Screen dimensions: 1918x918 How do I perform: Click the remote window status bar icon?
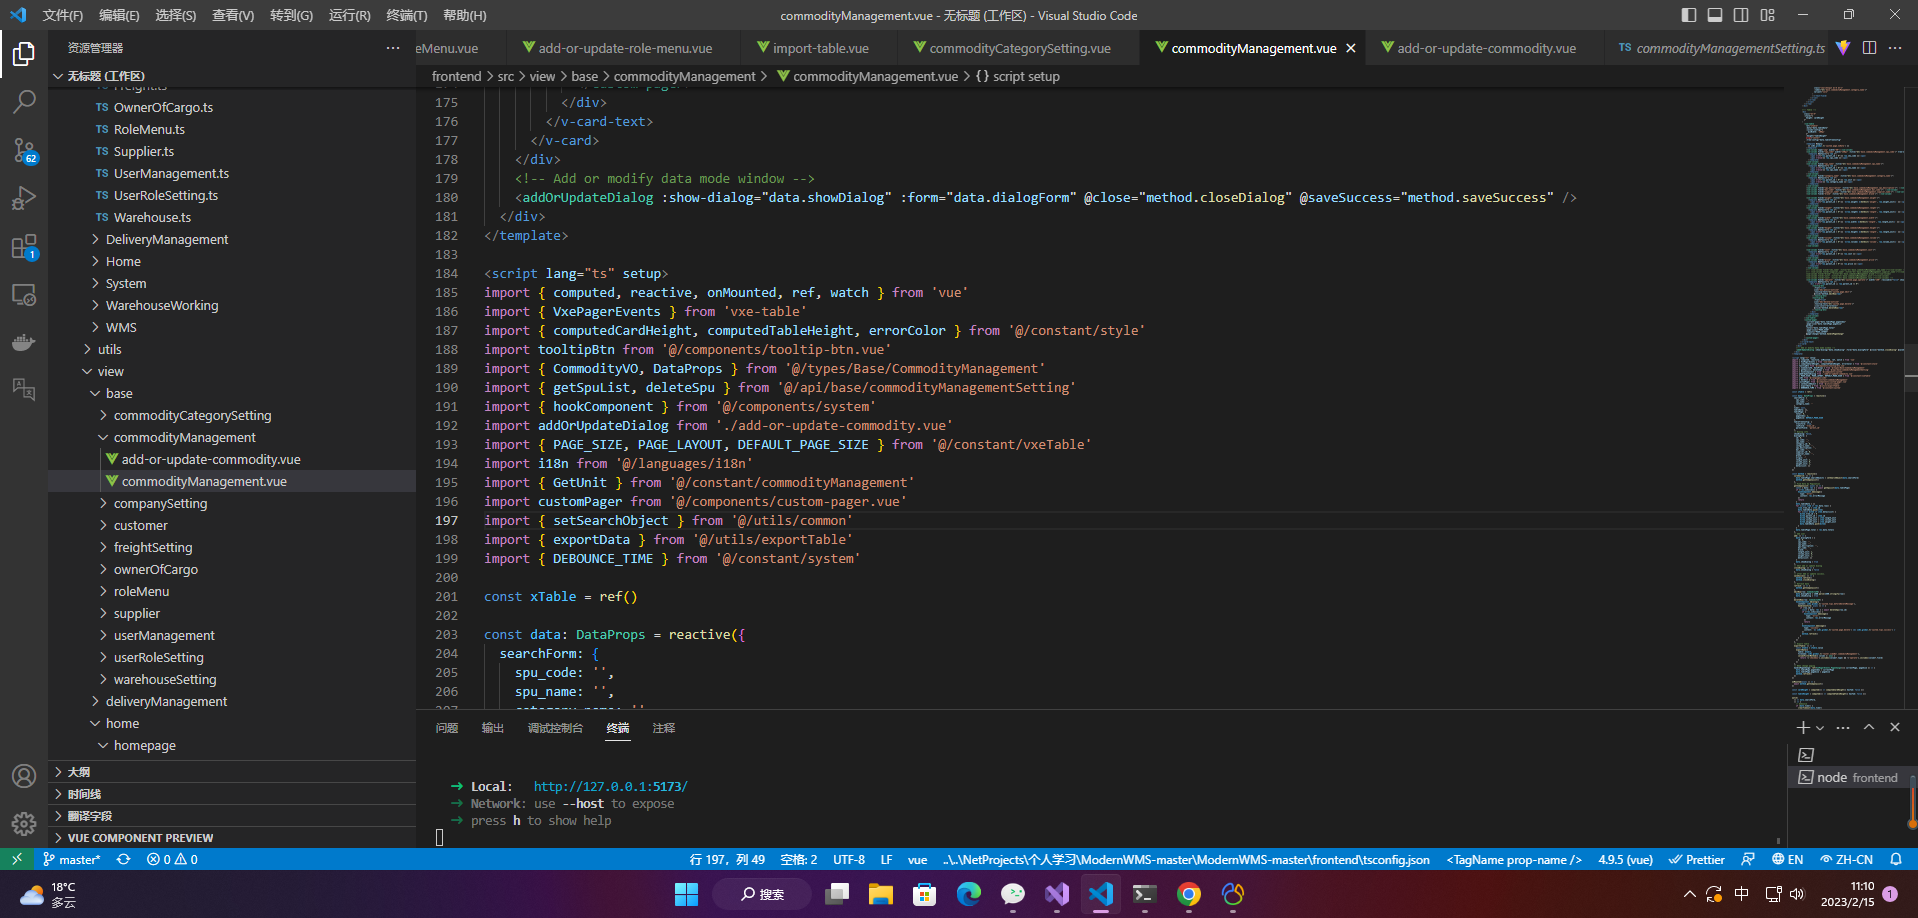pos(17,859)
